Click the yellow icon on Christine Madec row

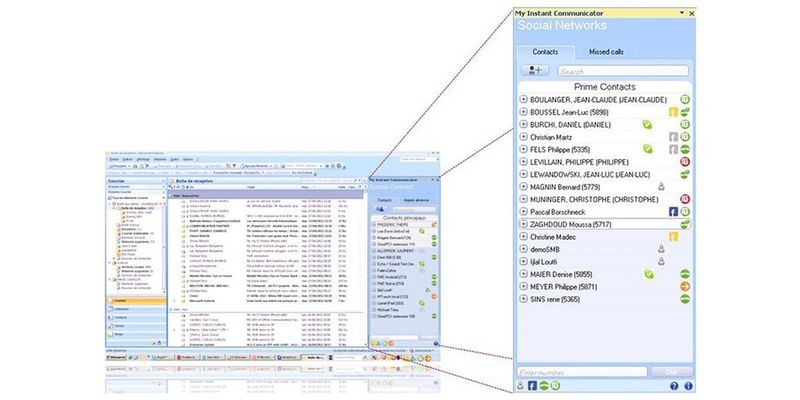(x=673, y=237)
